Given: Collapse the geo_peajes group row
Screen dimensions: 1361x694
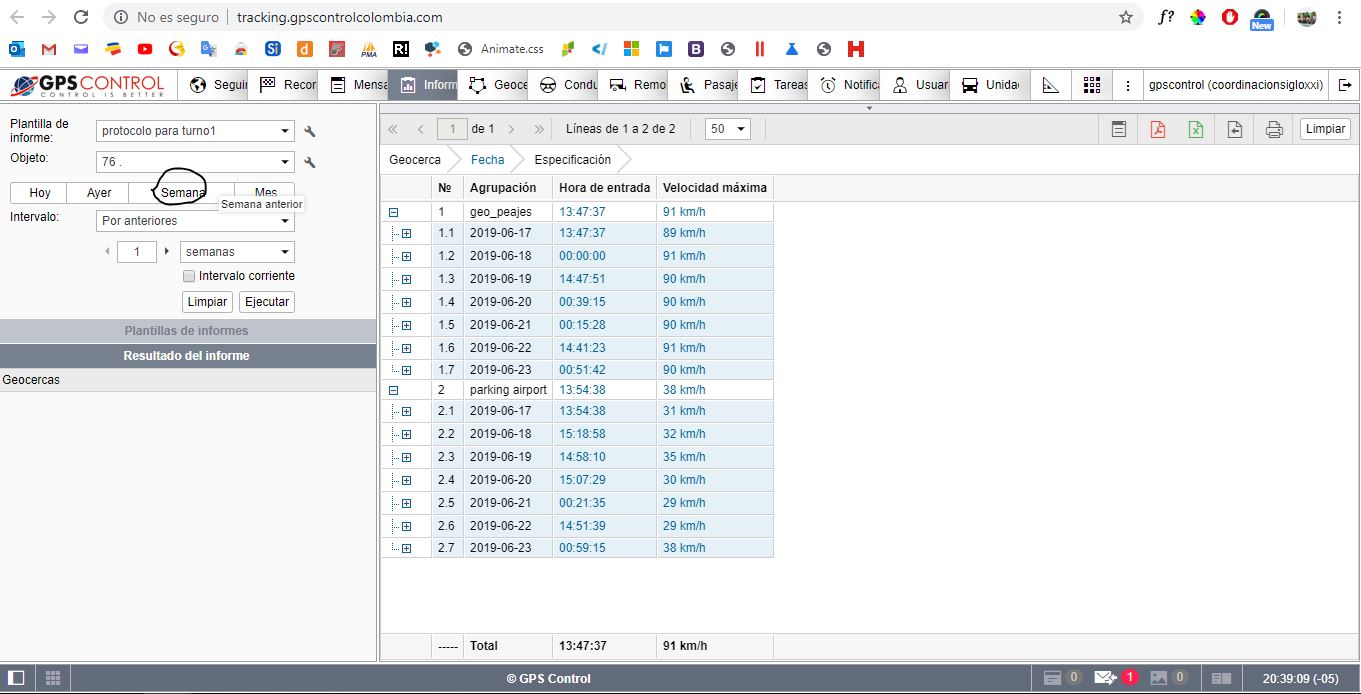Looking at the screenshot, I should pyautogui.click(x=393, y=212).
